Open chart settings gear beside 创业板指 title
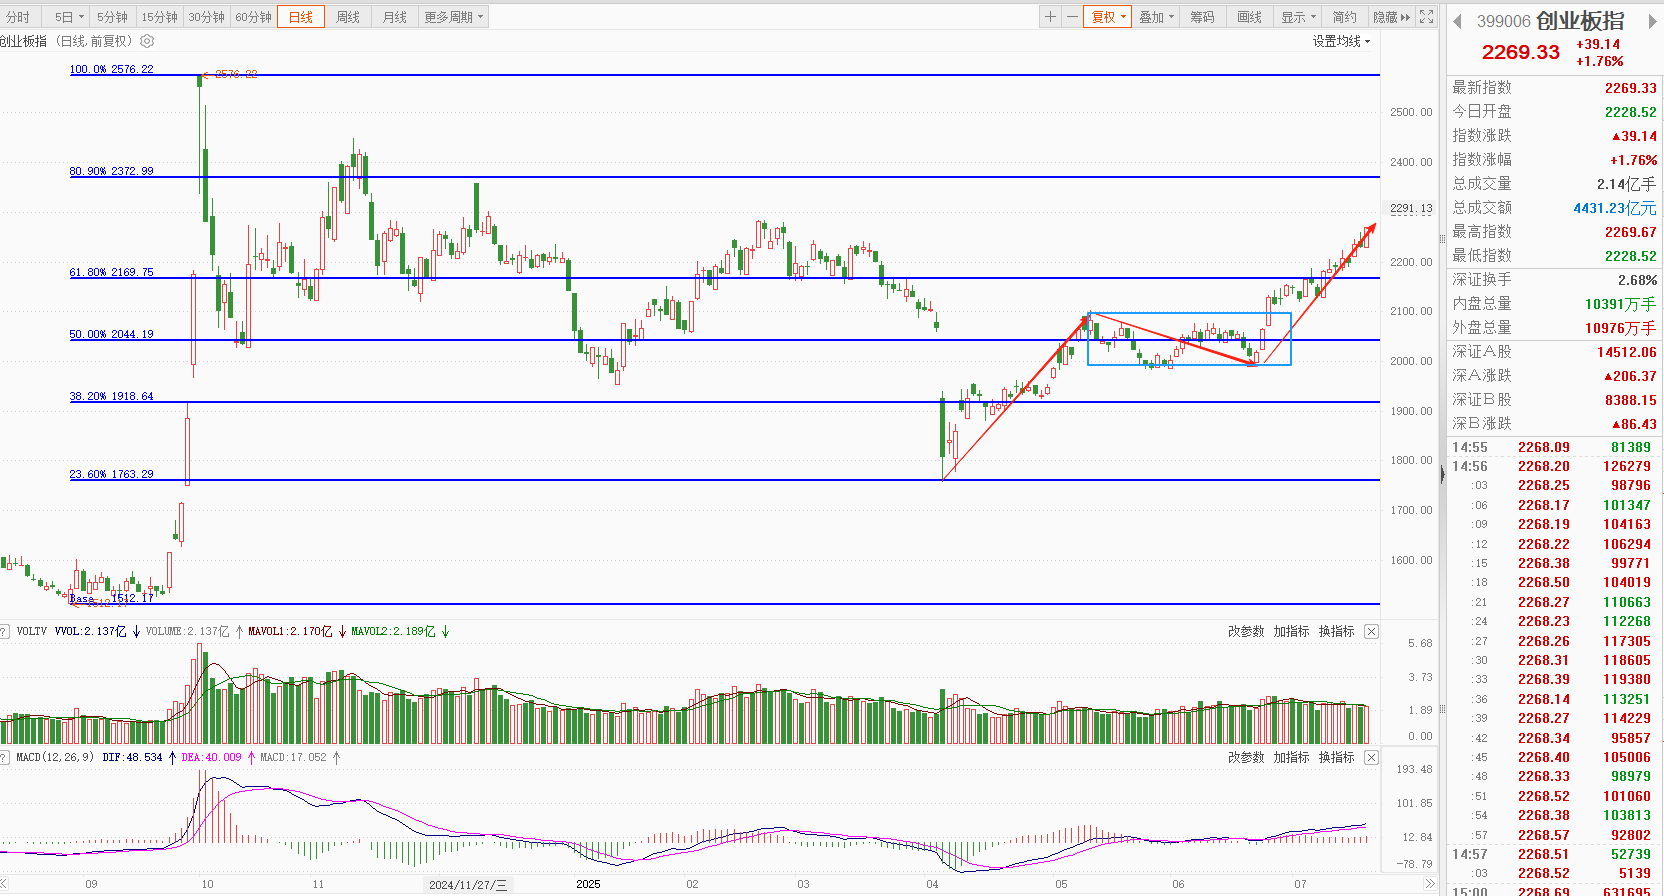Screen dimensions: 1664x896 pos(147,41)
